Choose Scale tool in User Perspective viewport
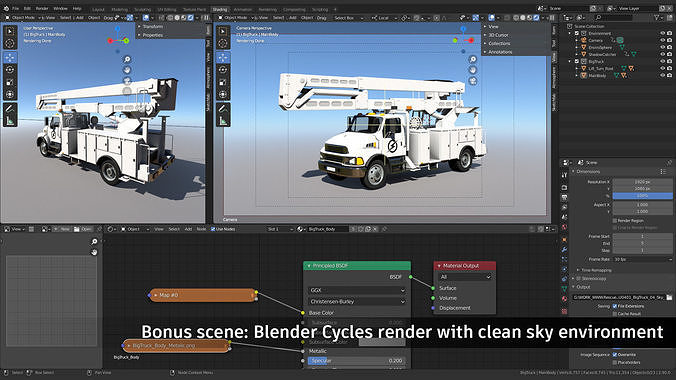676x380 pixels. pyautogui.click(x=10, y=82)
